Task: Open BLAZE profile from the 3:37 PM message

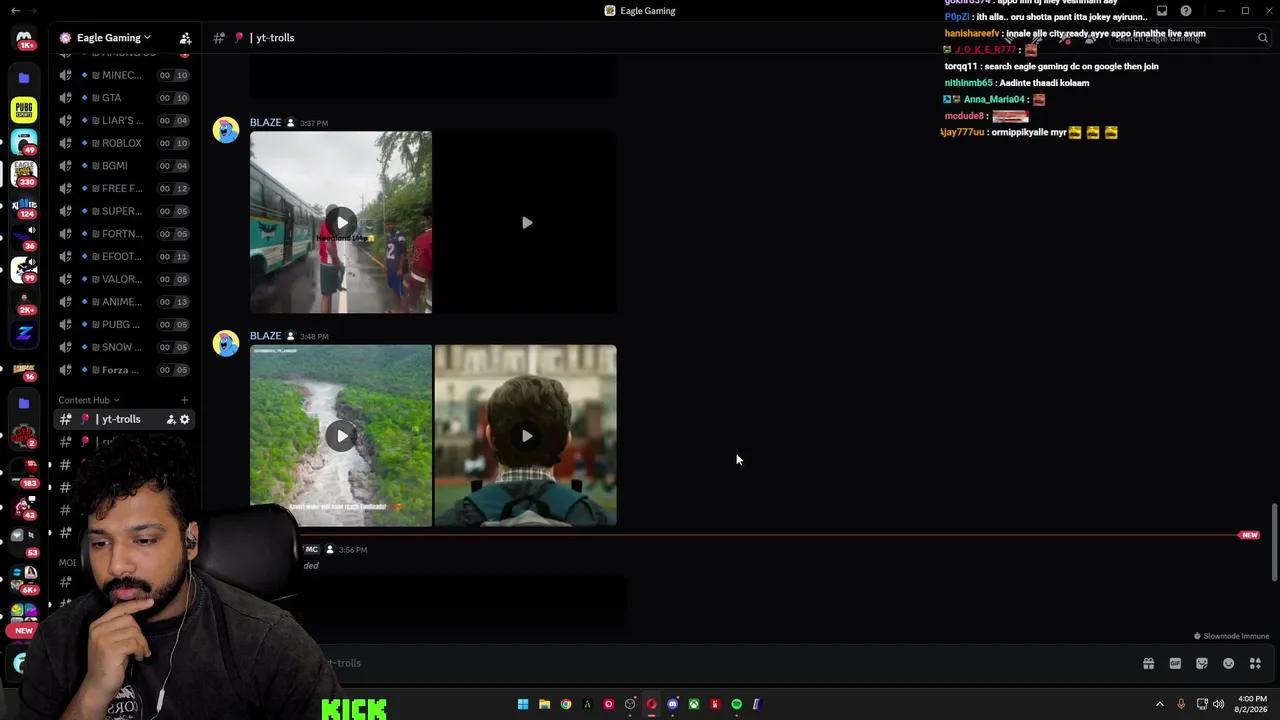Action: click(265, 122)
